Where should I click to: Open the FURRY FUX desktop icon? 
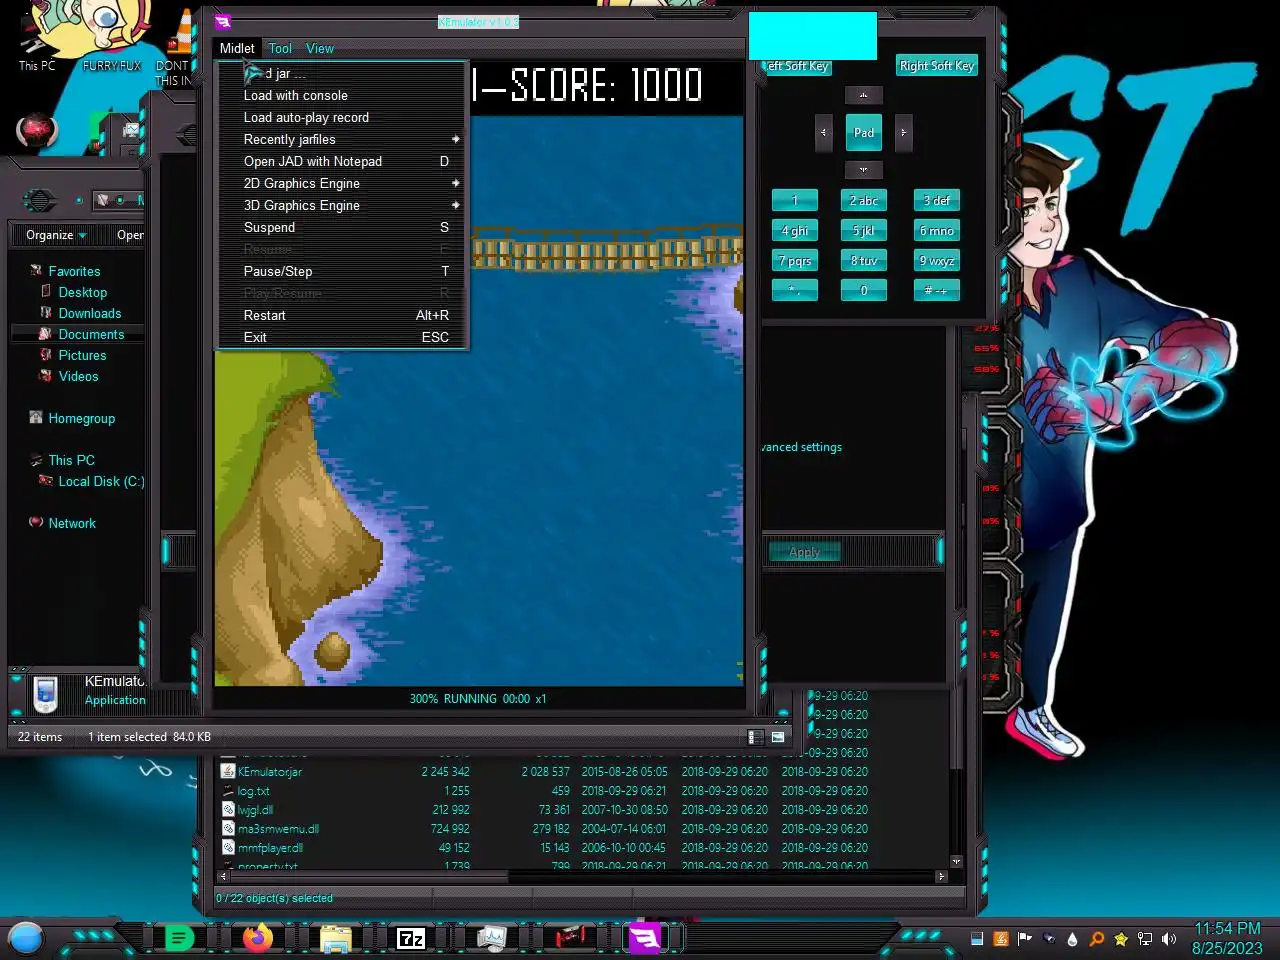click(x=111, y=38)
